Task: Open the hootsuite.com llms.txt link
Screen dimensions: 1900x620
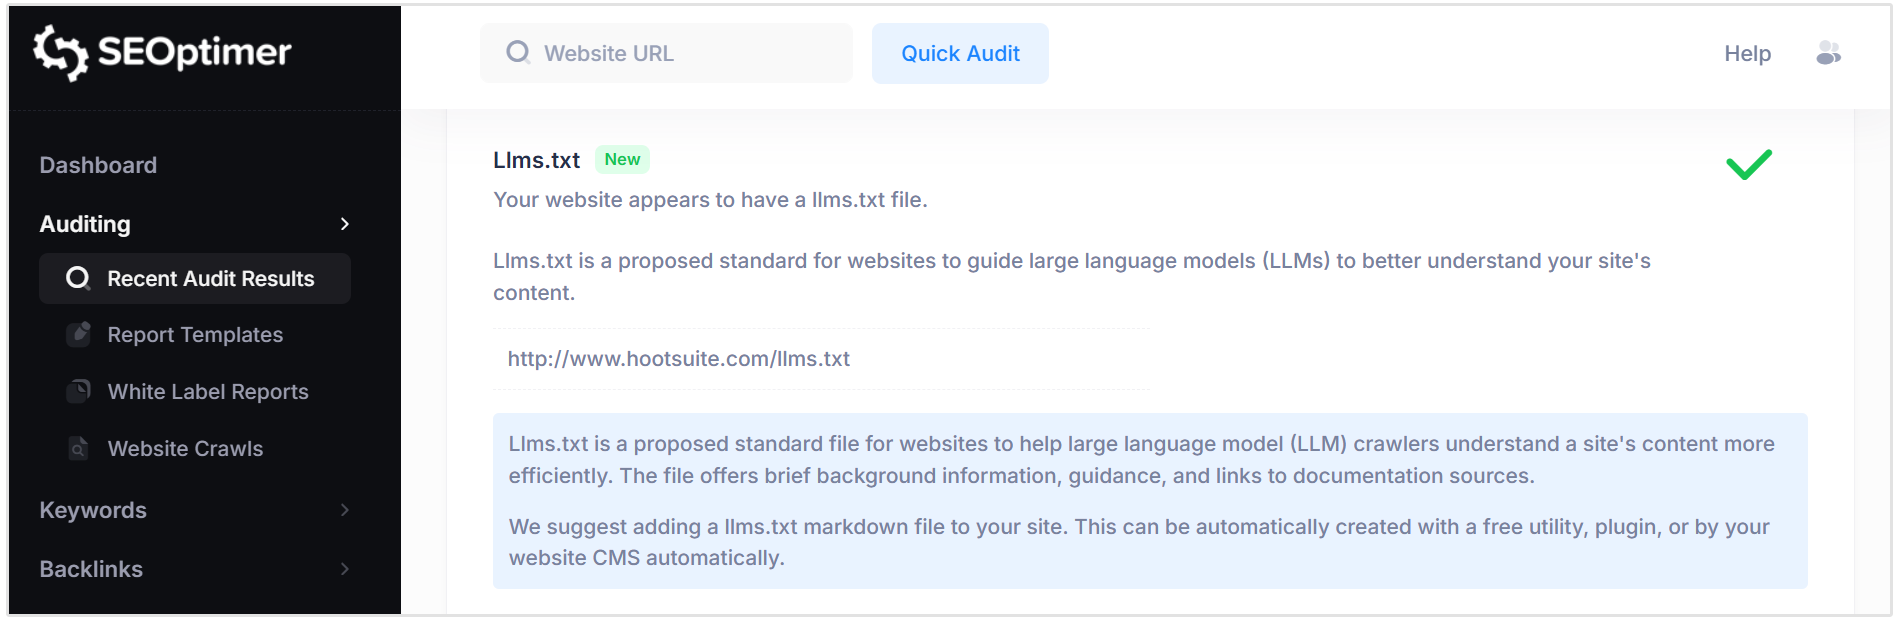Action: 680,358
